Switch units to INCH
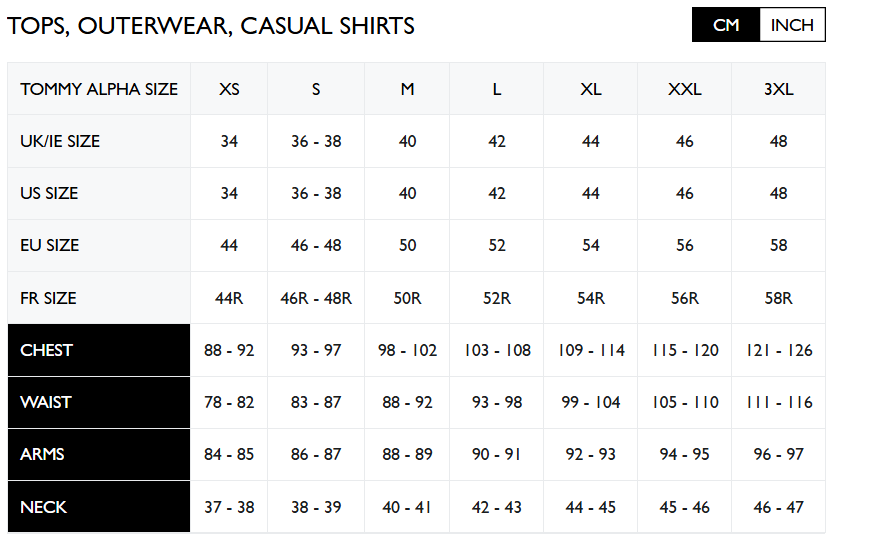Image resolution: width=881 pixels, height=551 pixels. click(x=792, y=25)
